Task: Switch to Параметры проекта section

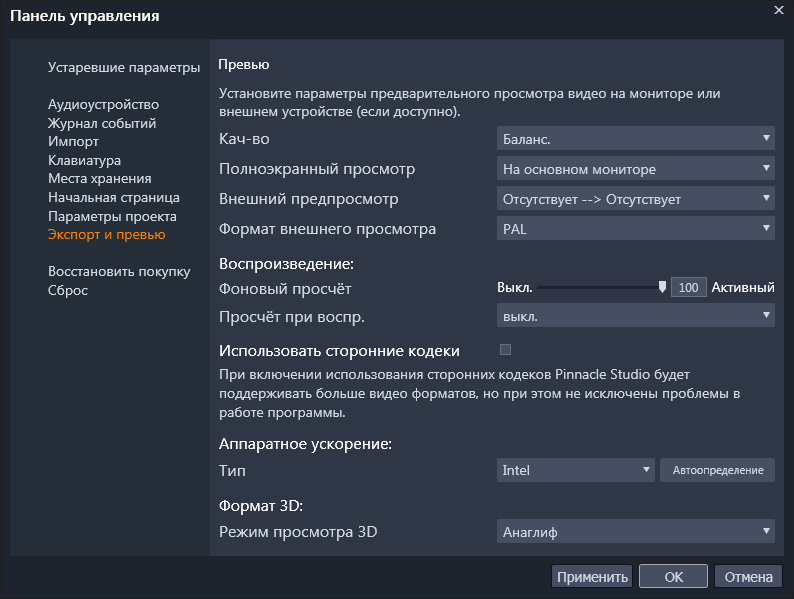Action: (x=112, y=216)
